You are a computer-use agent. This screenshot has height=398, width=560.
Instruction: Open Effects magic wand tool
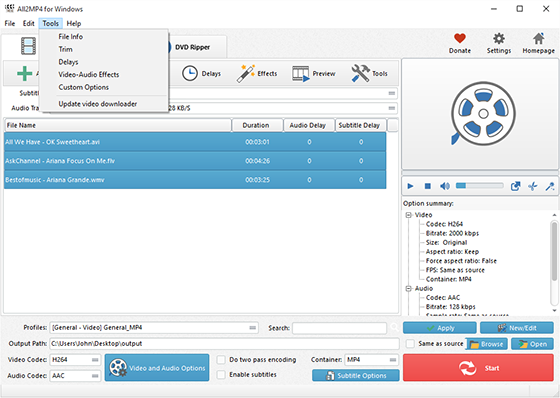click(x=245, y=73)
